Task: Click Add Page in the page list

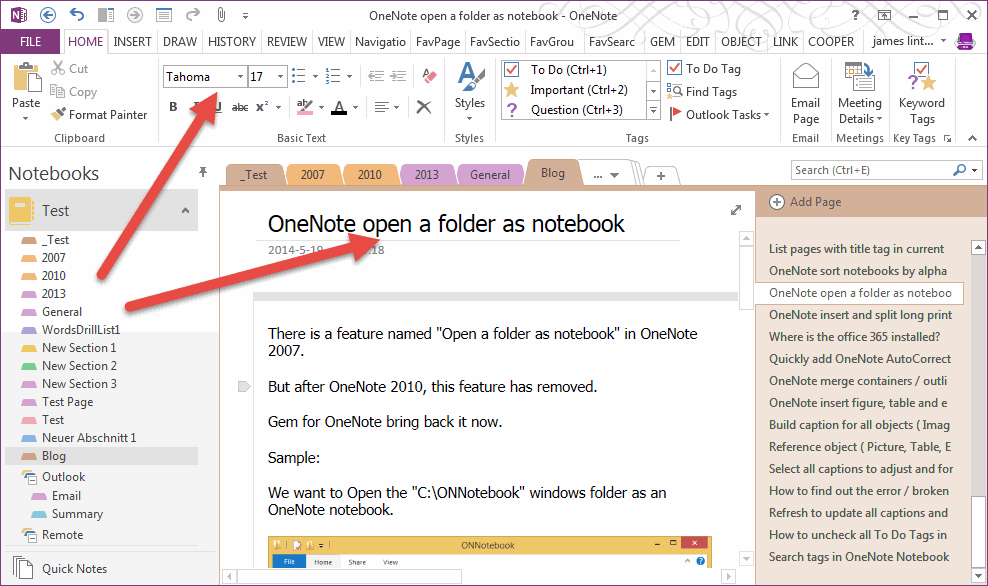Action: (x=805, y=202)
